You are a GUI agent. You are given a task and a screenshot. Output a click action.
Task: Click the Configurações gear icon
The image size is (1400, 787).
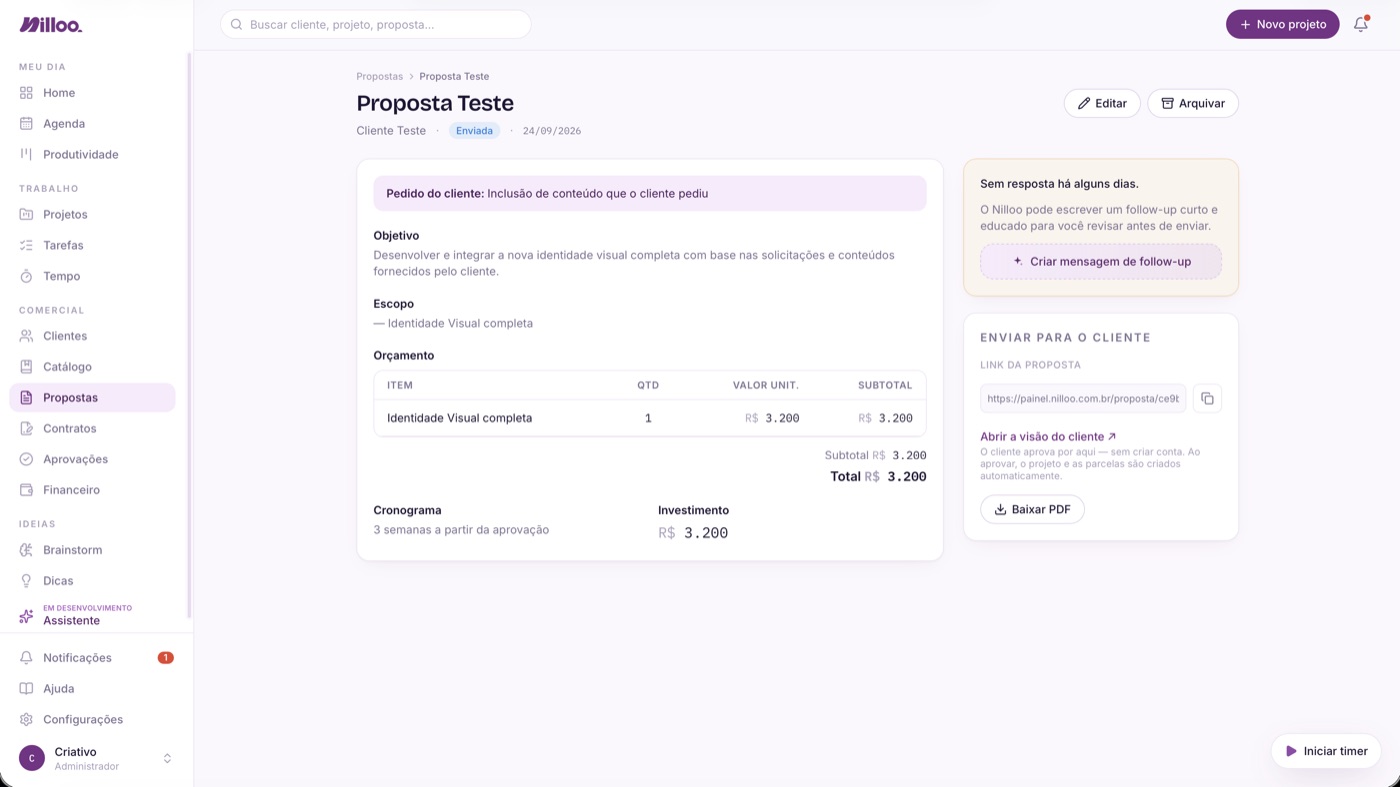click(x=26, y=720)
